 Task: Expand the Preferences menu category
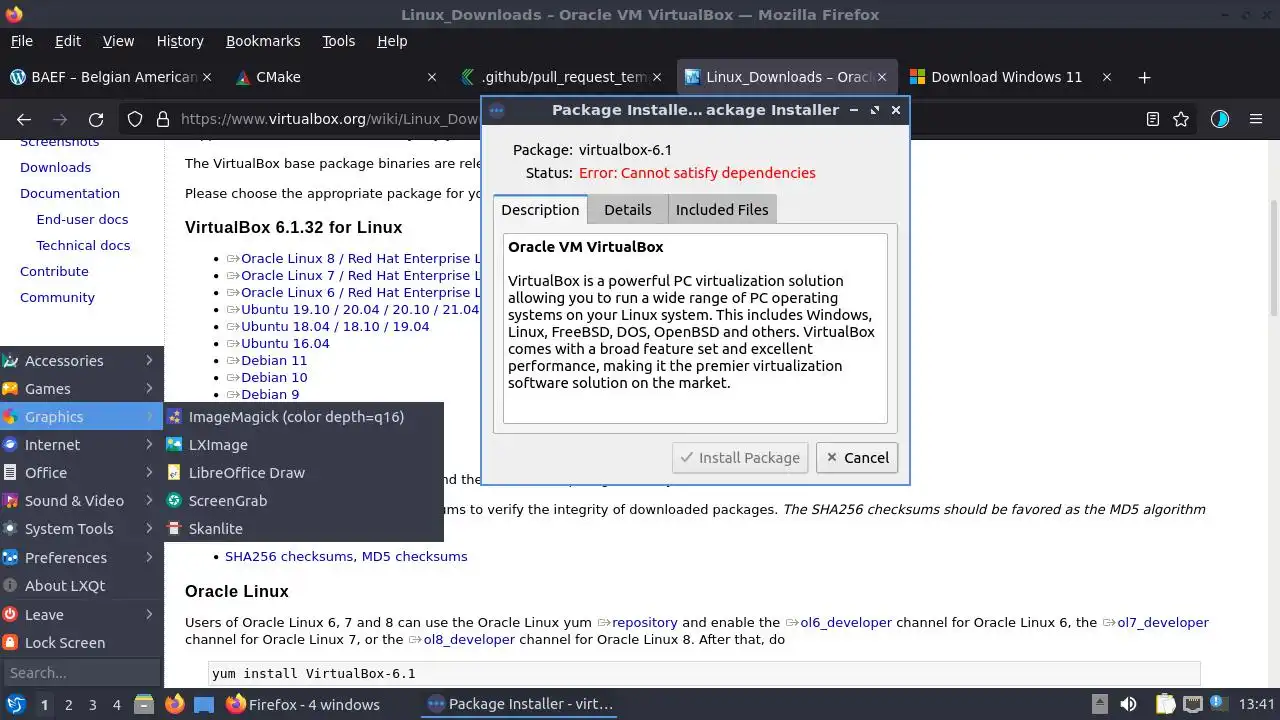(82, 558)
